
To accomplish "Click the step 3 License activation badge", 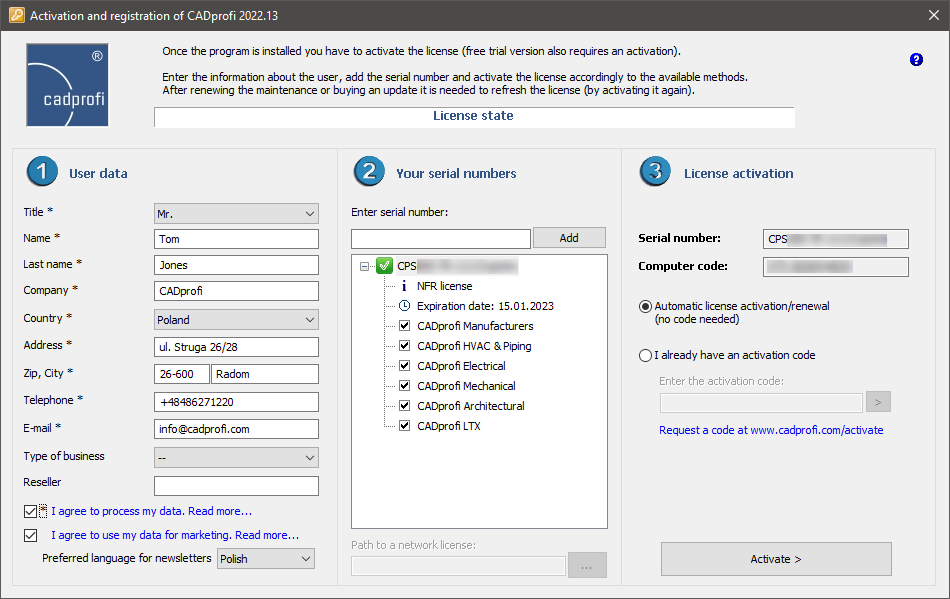I will (655, 172).
